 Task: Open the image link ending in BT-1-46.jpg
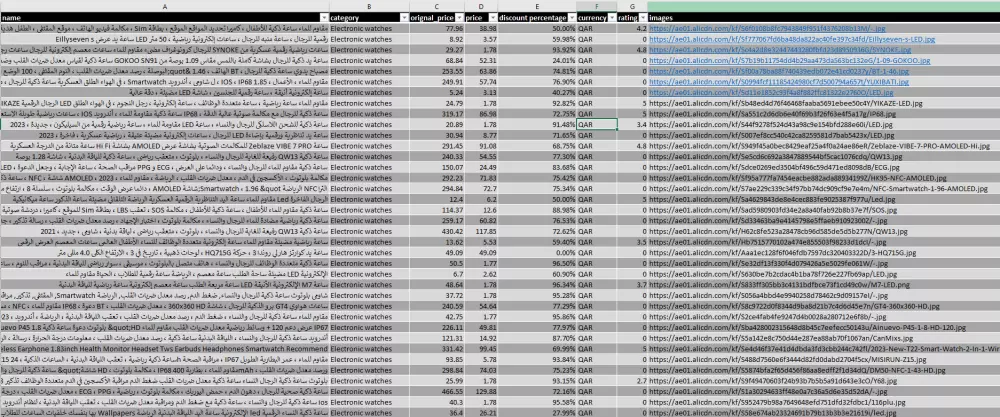pos(779,71)
